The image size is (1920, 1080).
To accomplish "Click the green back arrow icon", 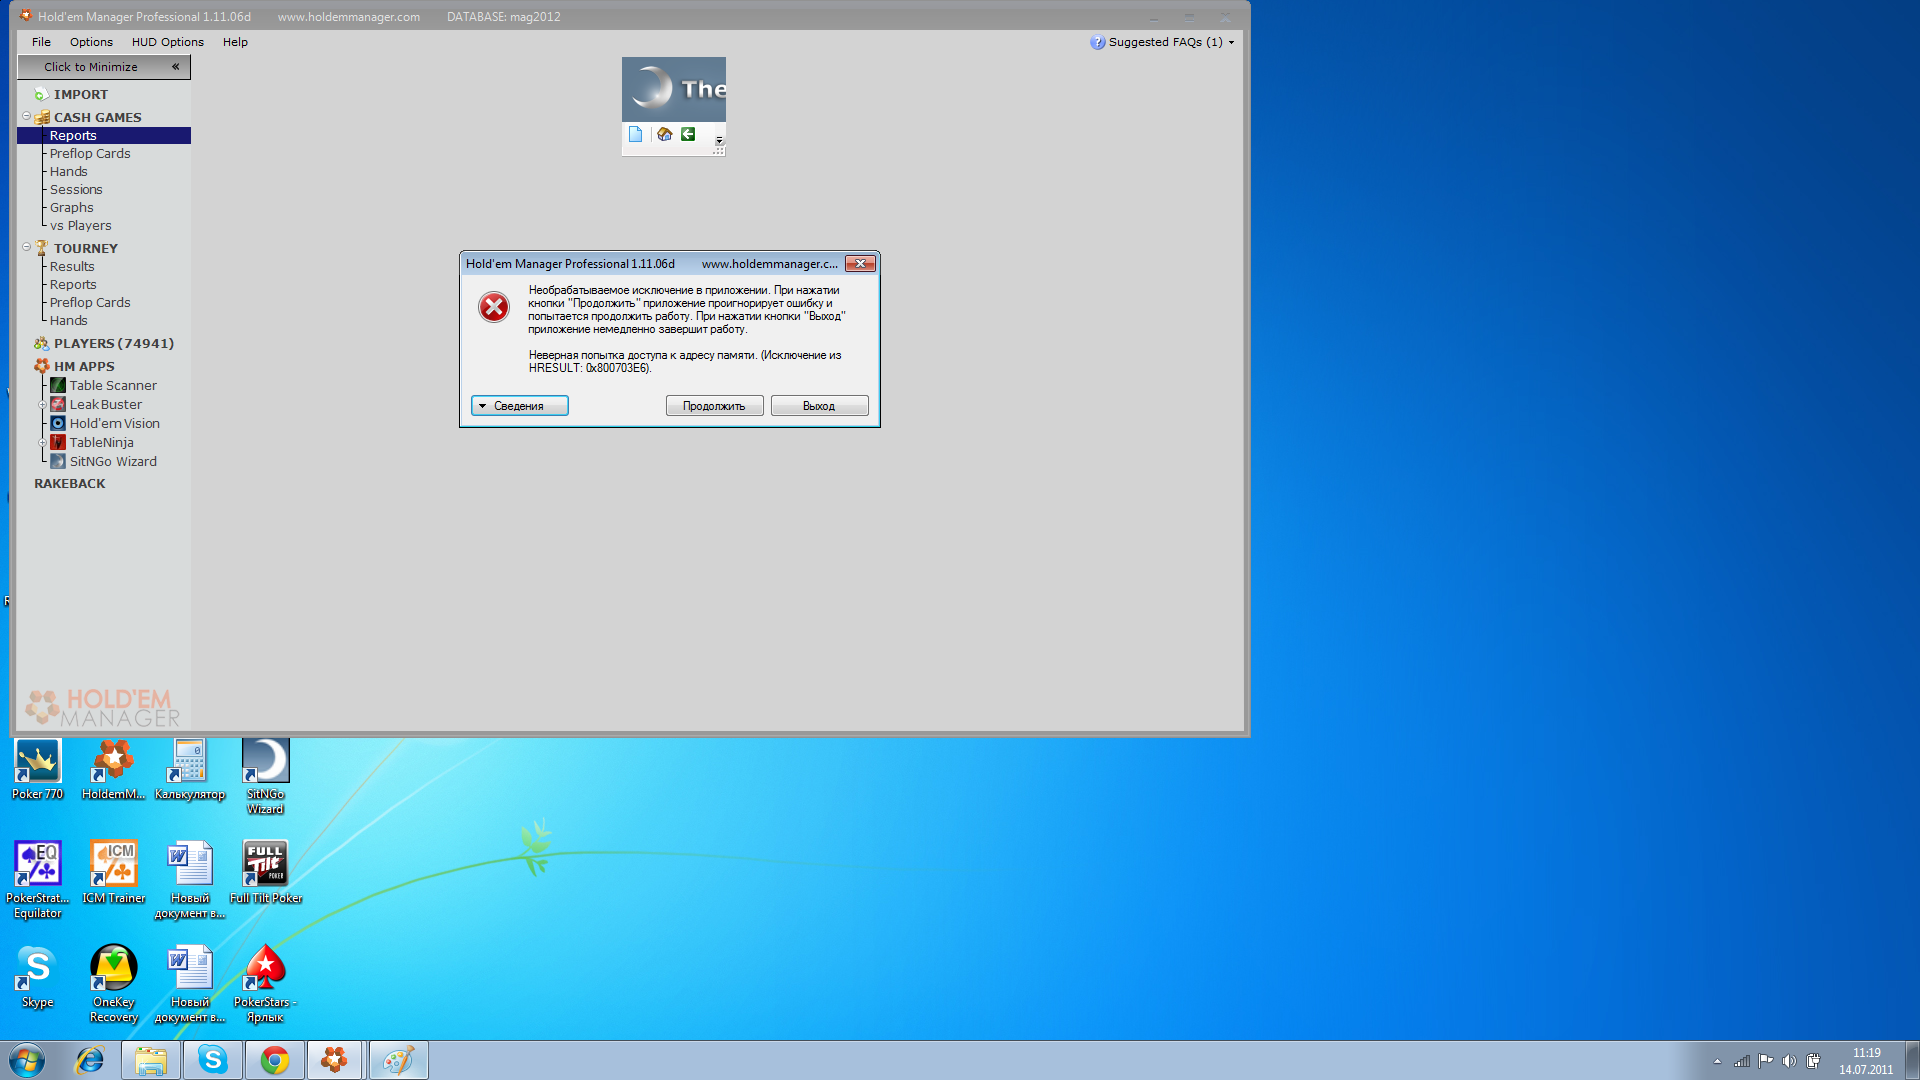I will coord(688,134).
